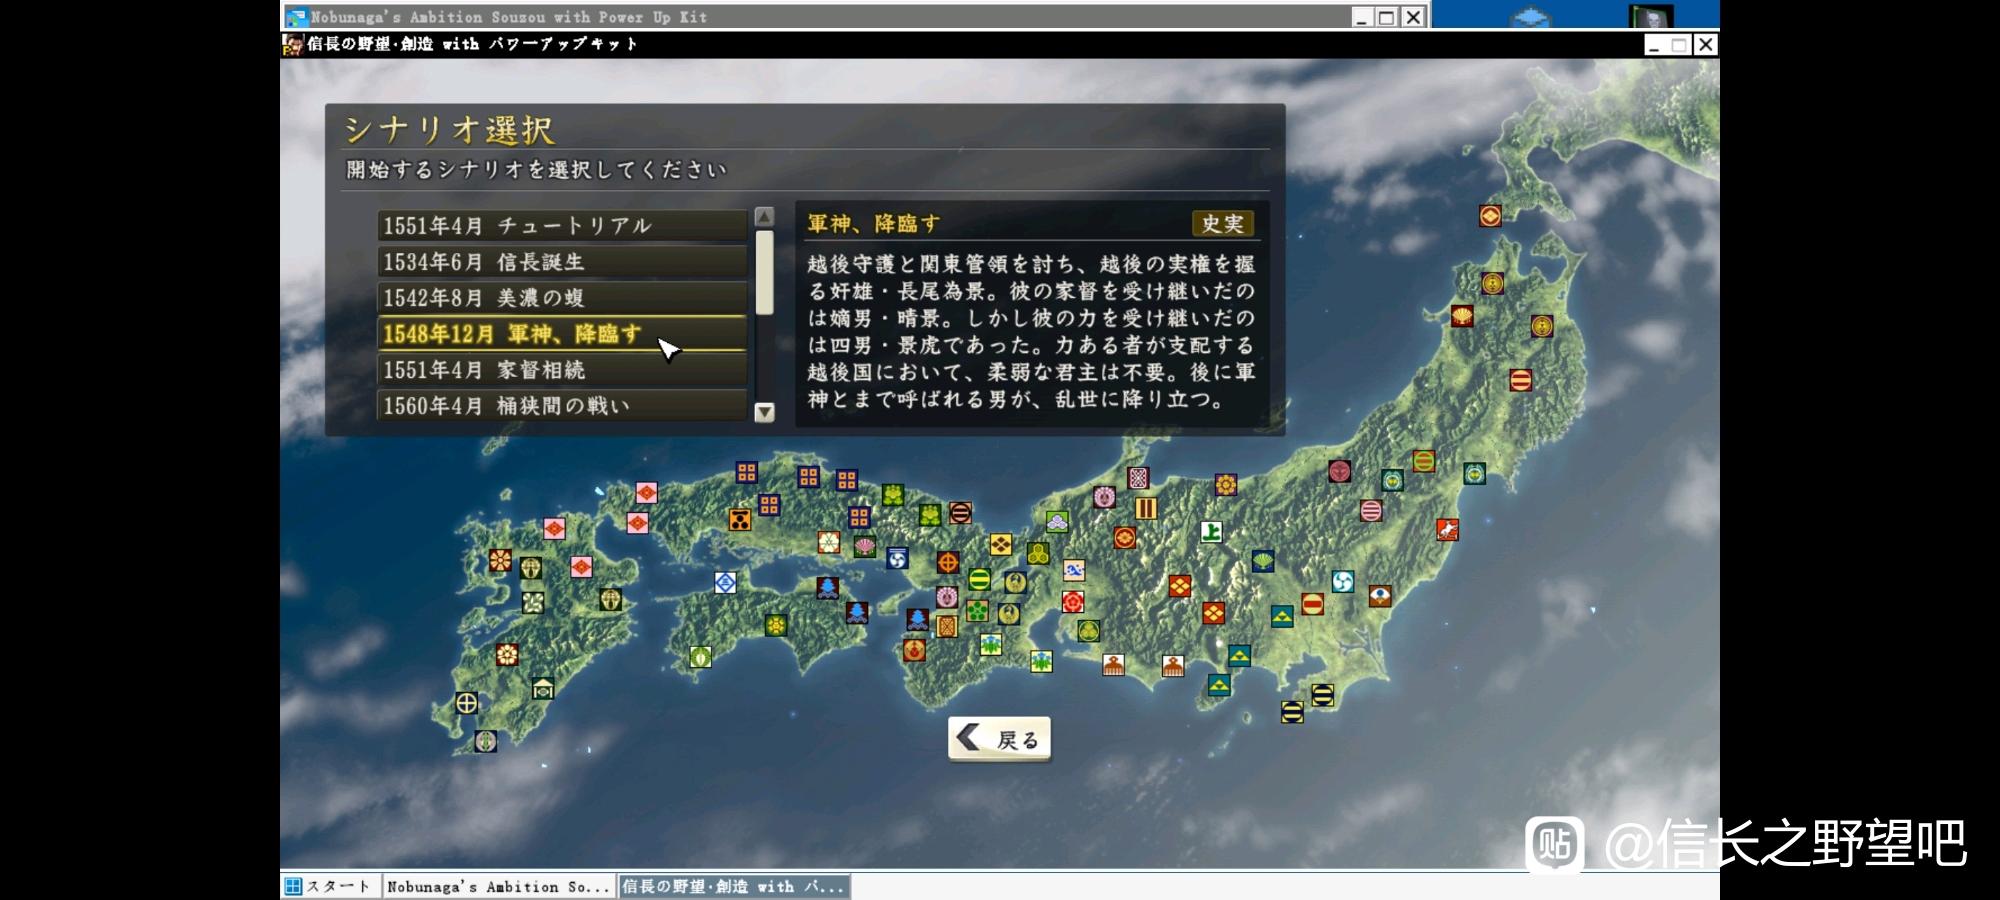This screenshot has height=900, width=2000.
Task: Select the tomoe swirl crest on navy
Action: [897, 558]
